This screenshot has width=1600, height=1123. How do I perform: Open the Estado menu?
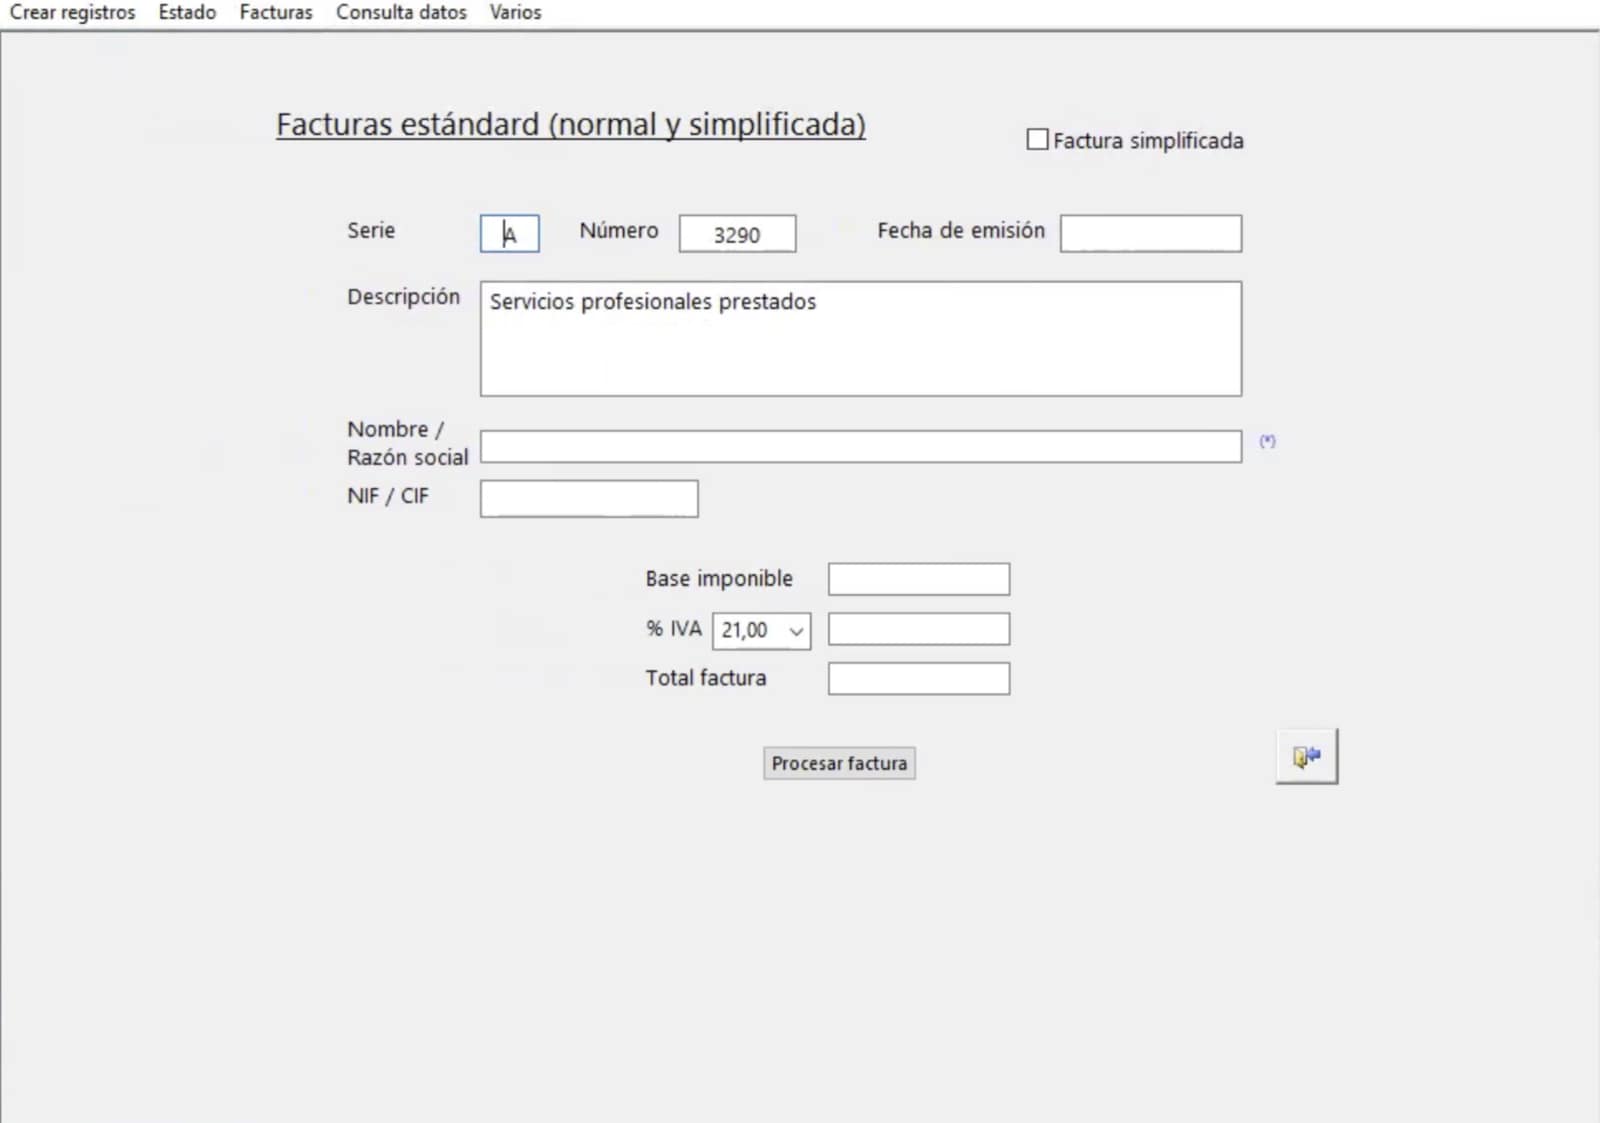tap(187, 13)
